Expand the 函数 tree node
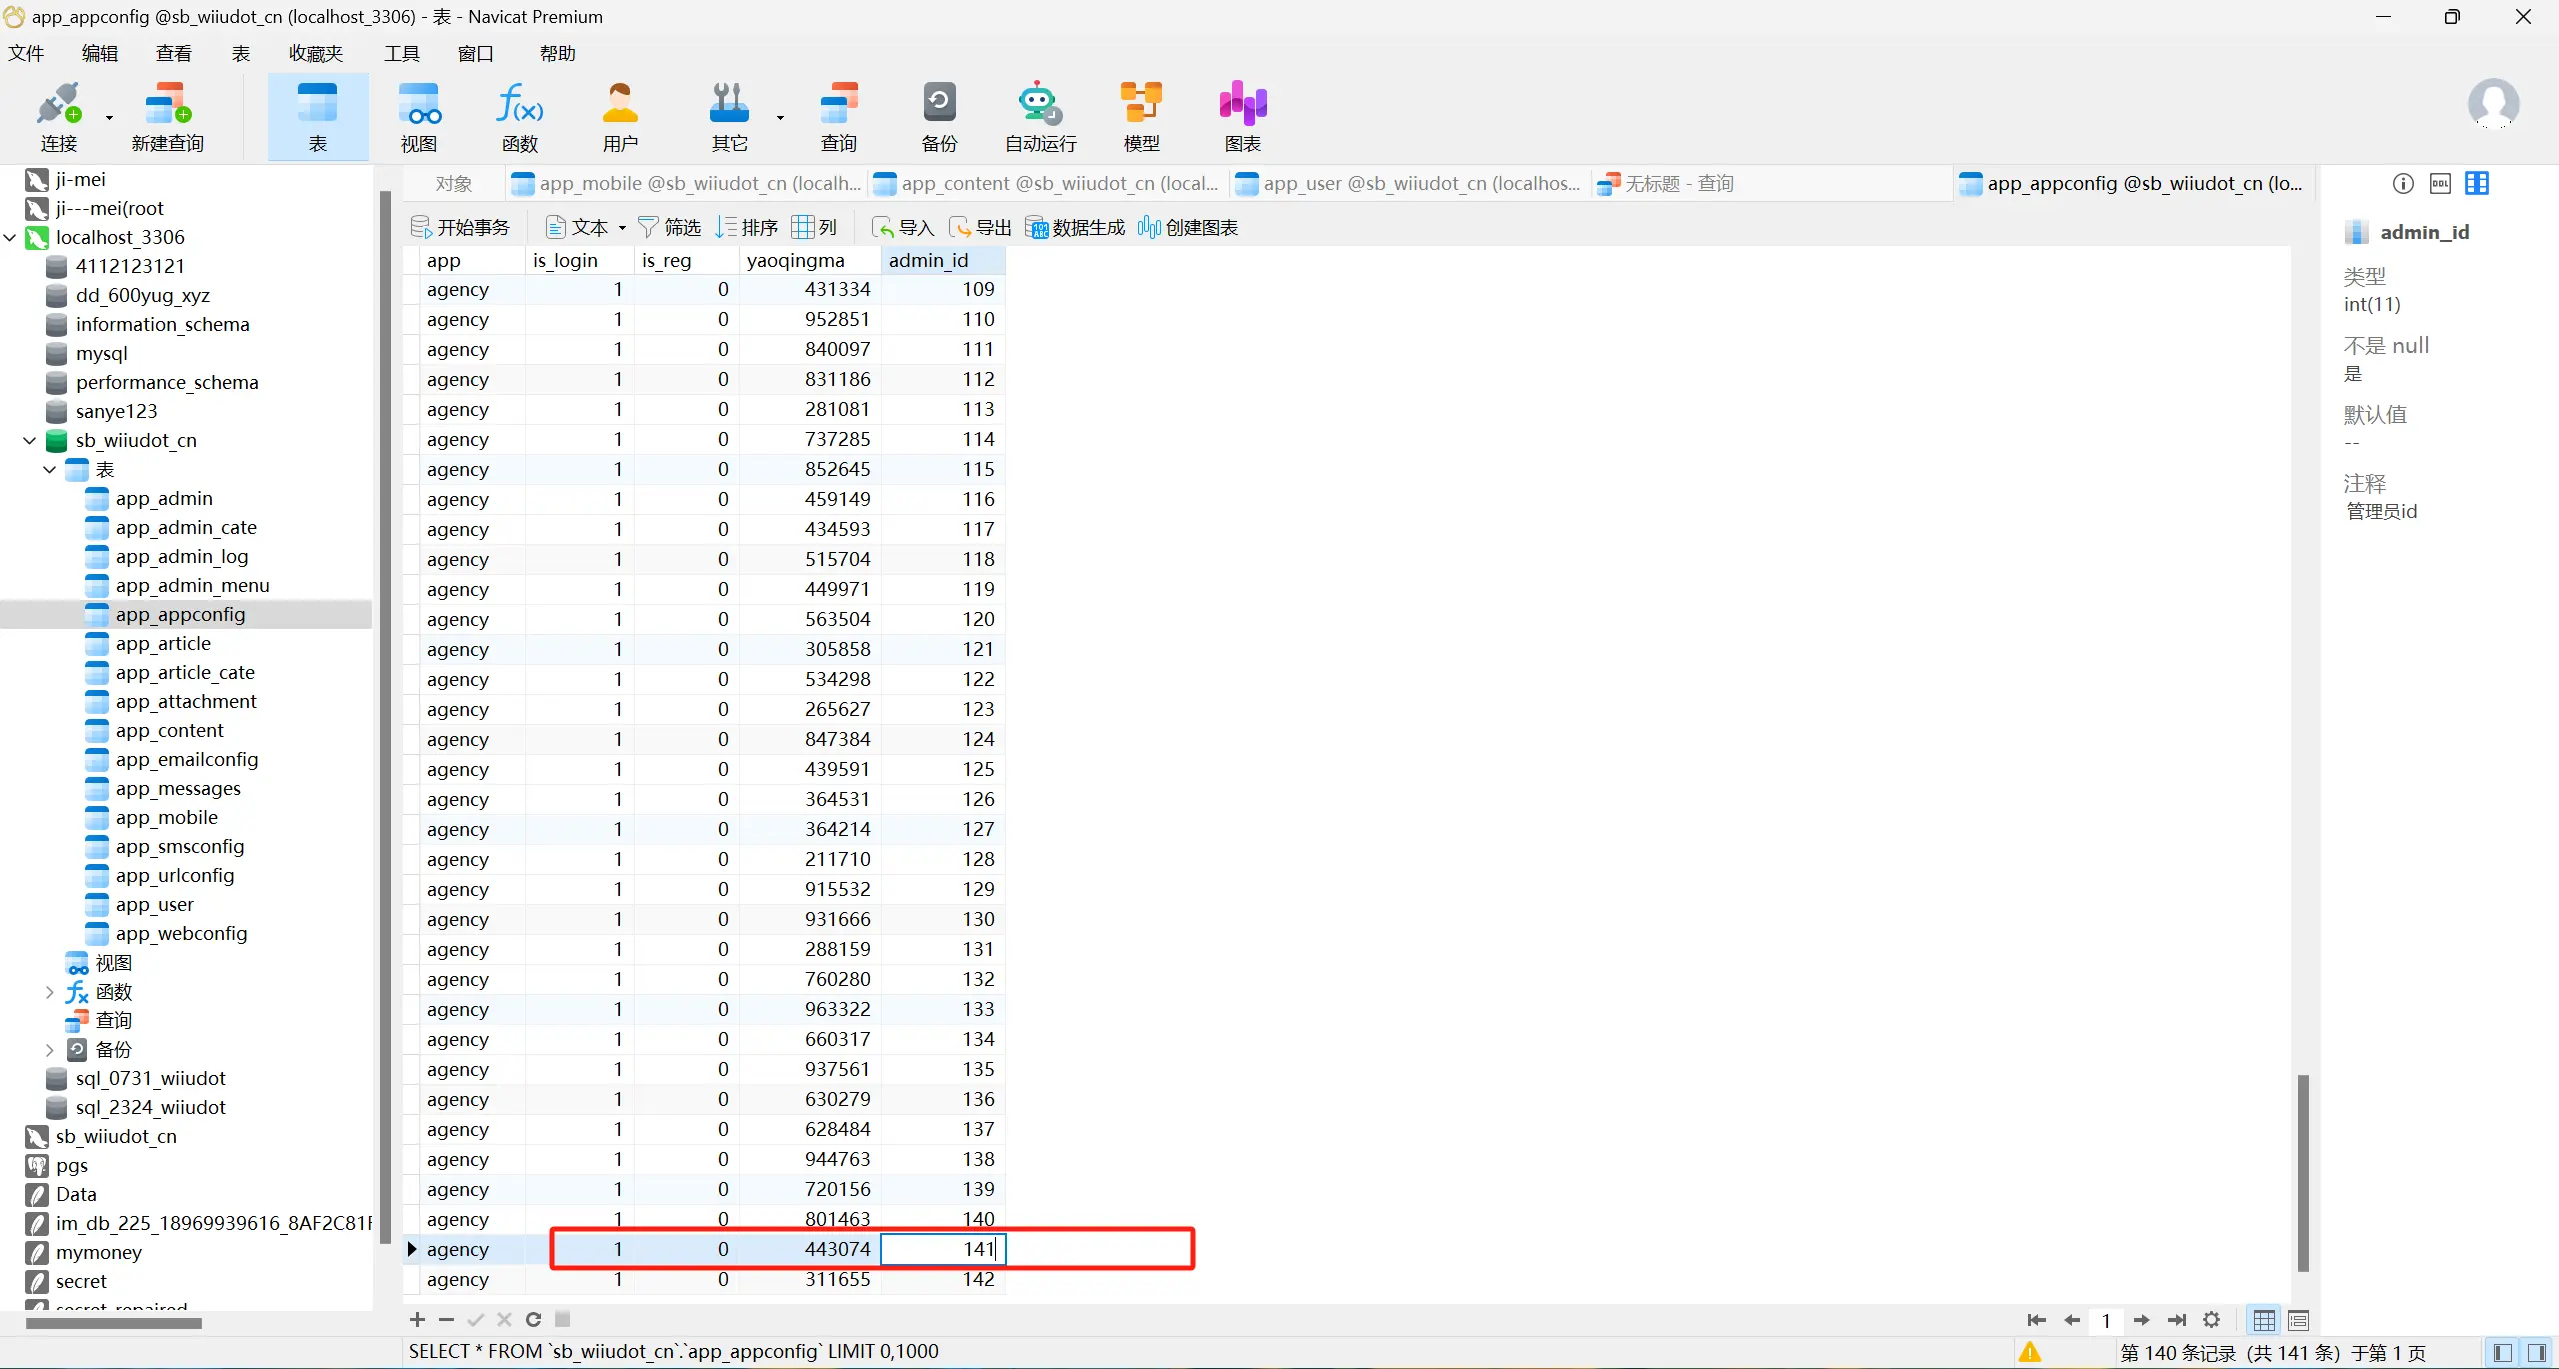Screen dimensions: 2559x1369 tap(49, 992)
